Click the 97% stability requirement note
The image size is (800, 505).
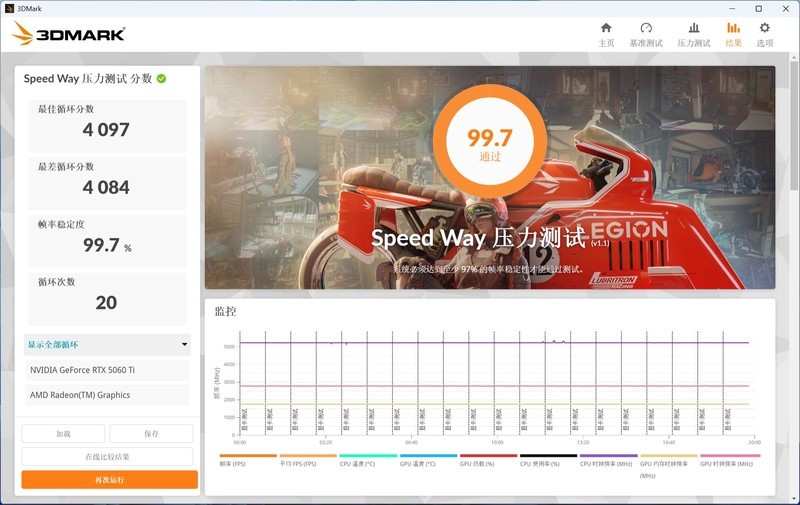point(488,269)
